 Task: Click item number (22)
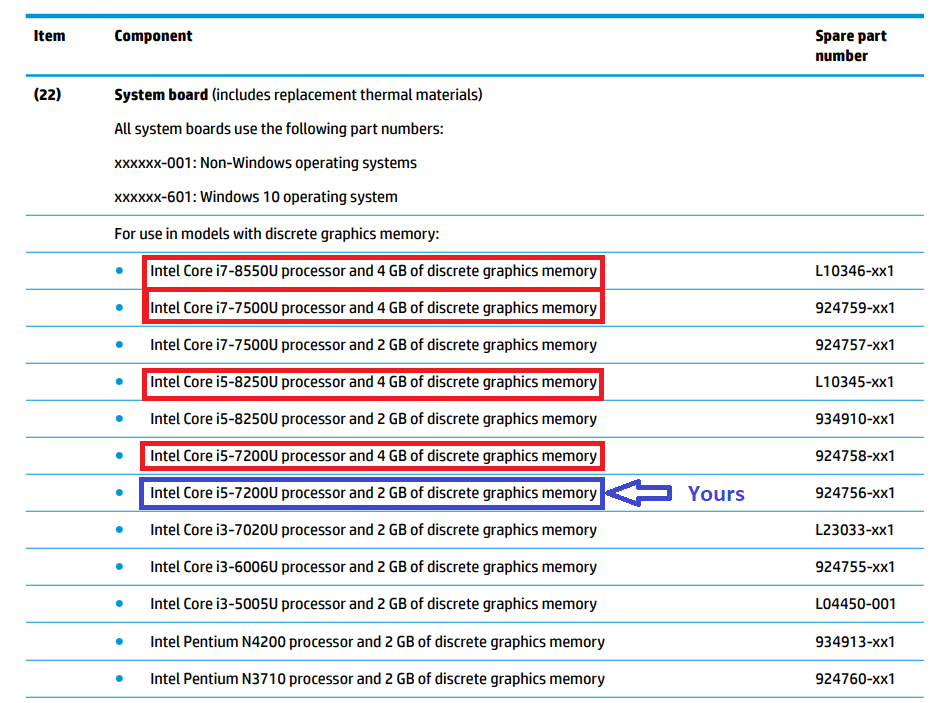(48, 94)
